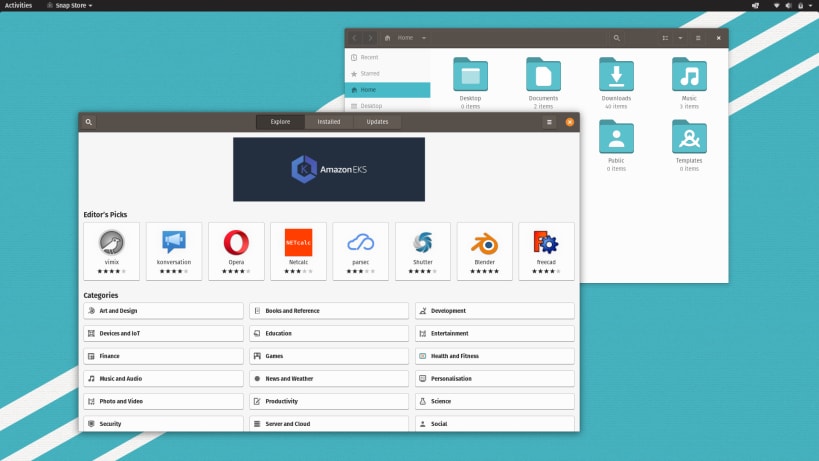Open the Snap Store hamburger menu
Image resolution: width=819 pixels, height=461 pixels.
tap(549, 122)
